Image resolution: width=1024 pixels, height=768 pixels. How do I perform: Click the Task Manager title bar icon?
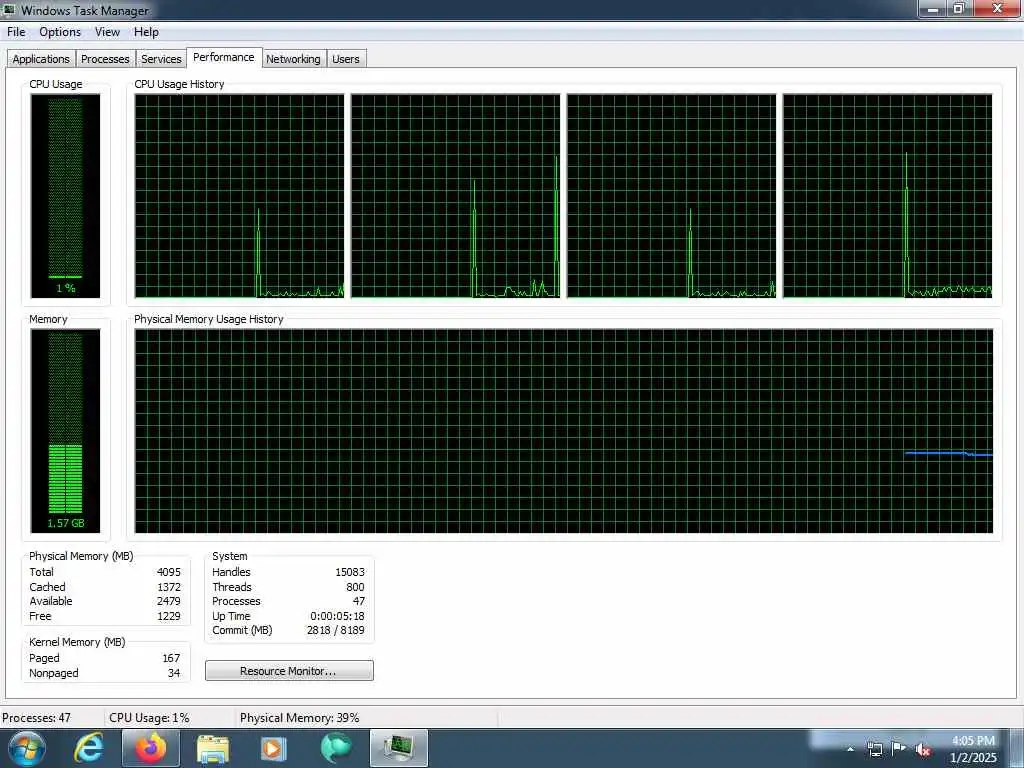pos(9,10)
